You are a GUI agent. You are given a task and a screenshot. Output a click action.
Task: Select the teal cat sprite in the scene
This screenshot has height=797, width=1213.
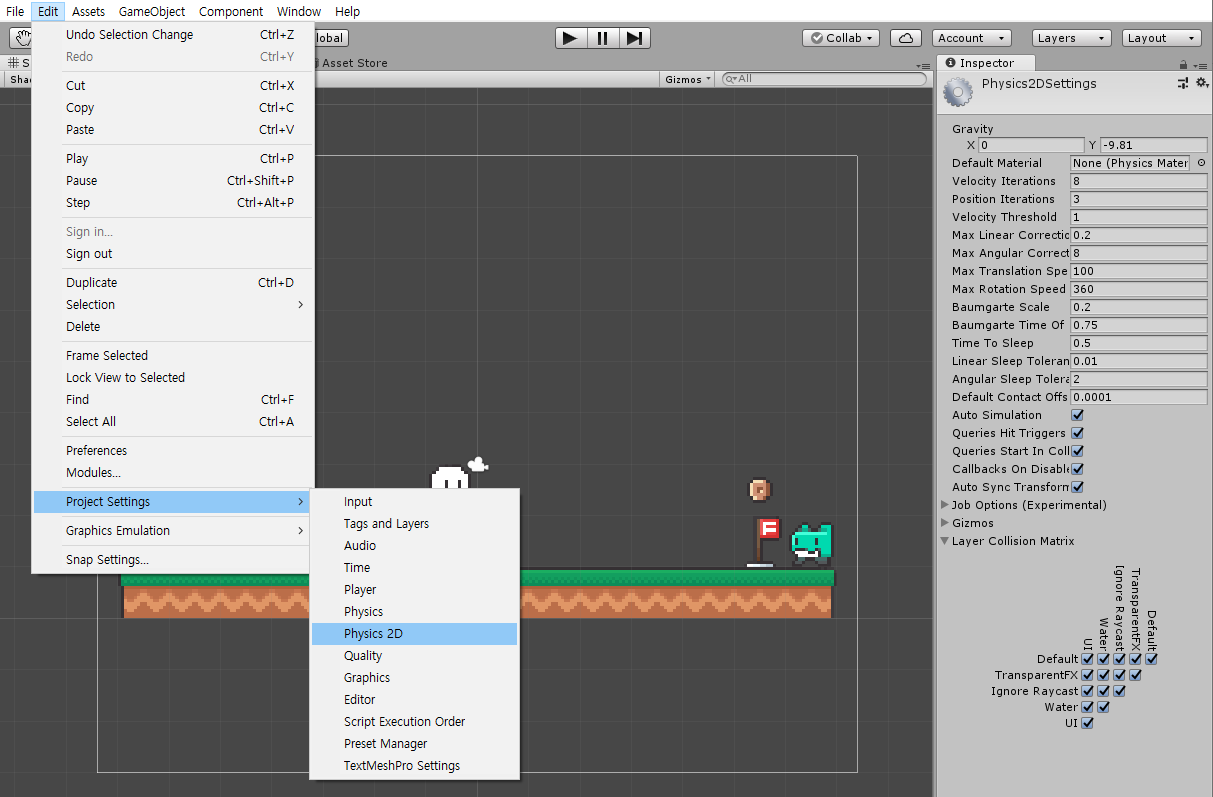click(x=812, y=545)
